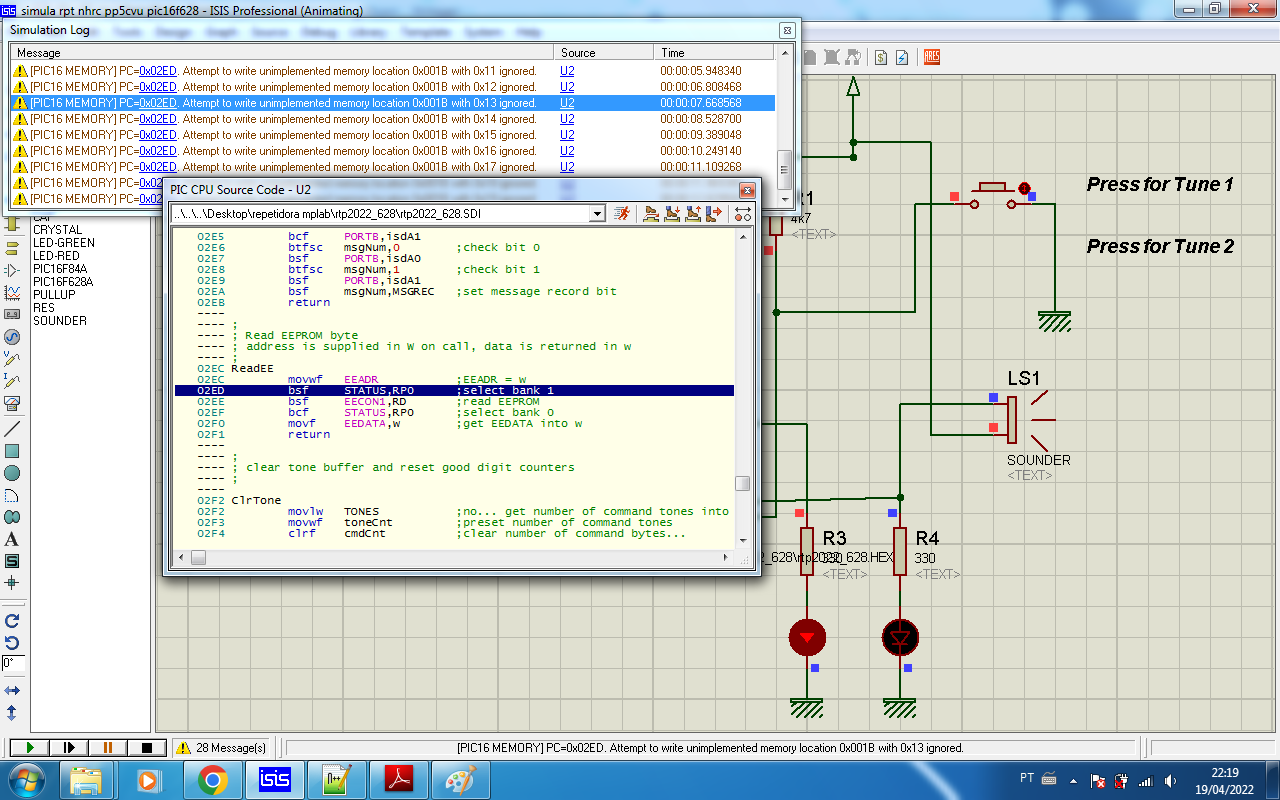Click the Rotate Anti-clockwise icon

12,643
